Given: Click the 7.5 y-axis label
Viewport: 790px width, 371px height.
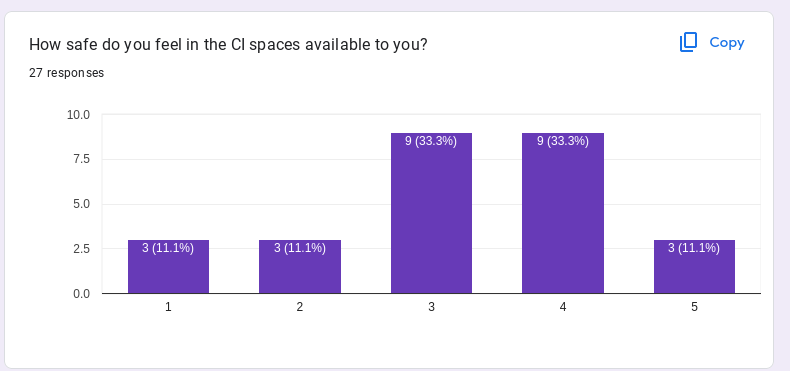Looking at the screenshot, I should (81, 159).
